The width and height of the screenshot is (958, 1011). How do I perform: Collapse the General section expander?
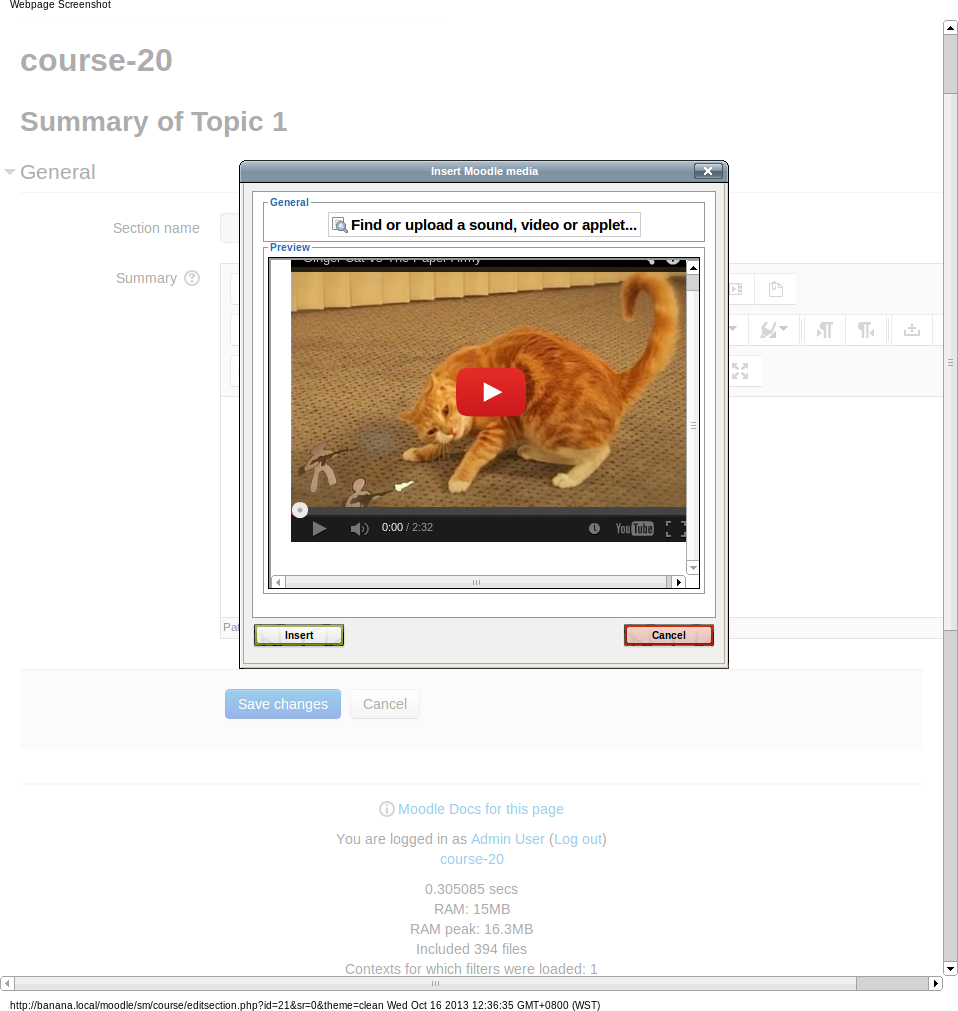coord(10,172)
